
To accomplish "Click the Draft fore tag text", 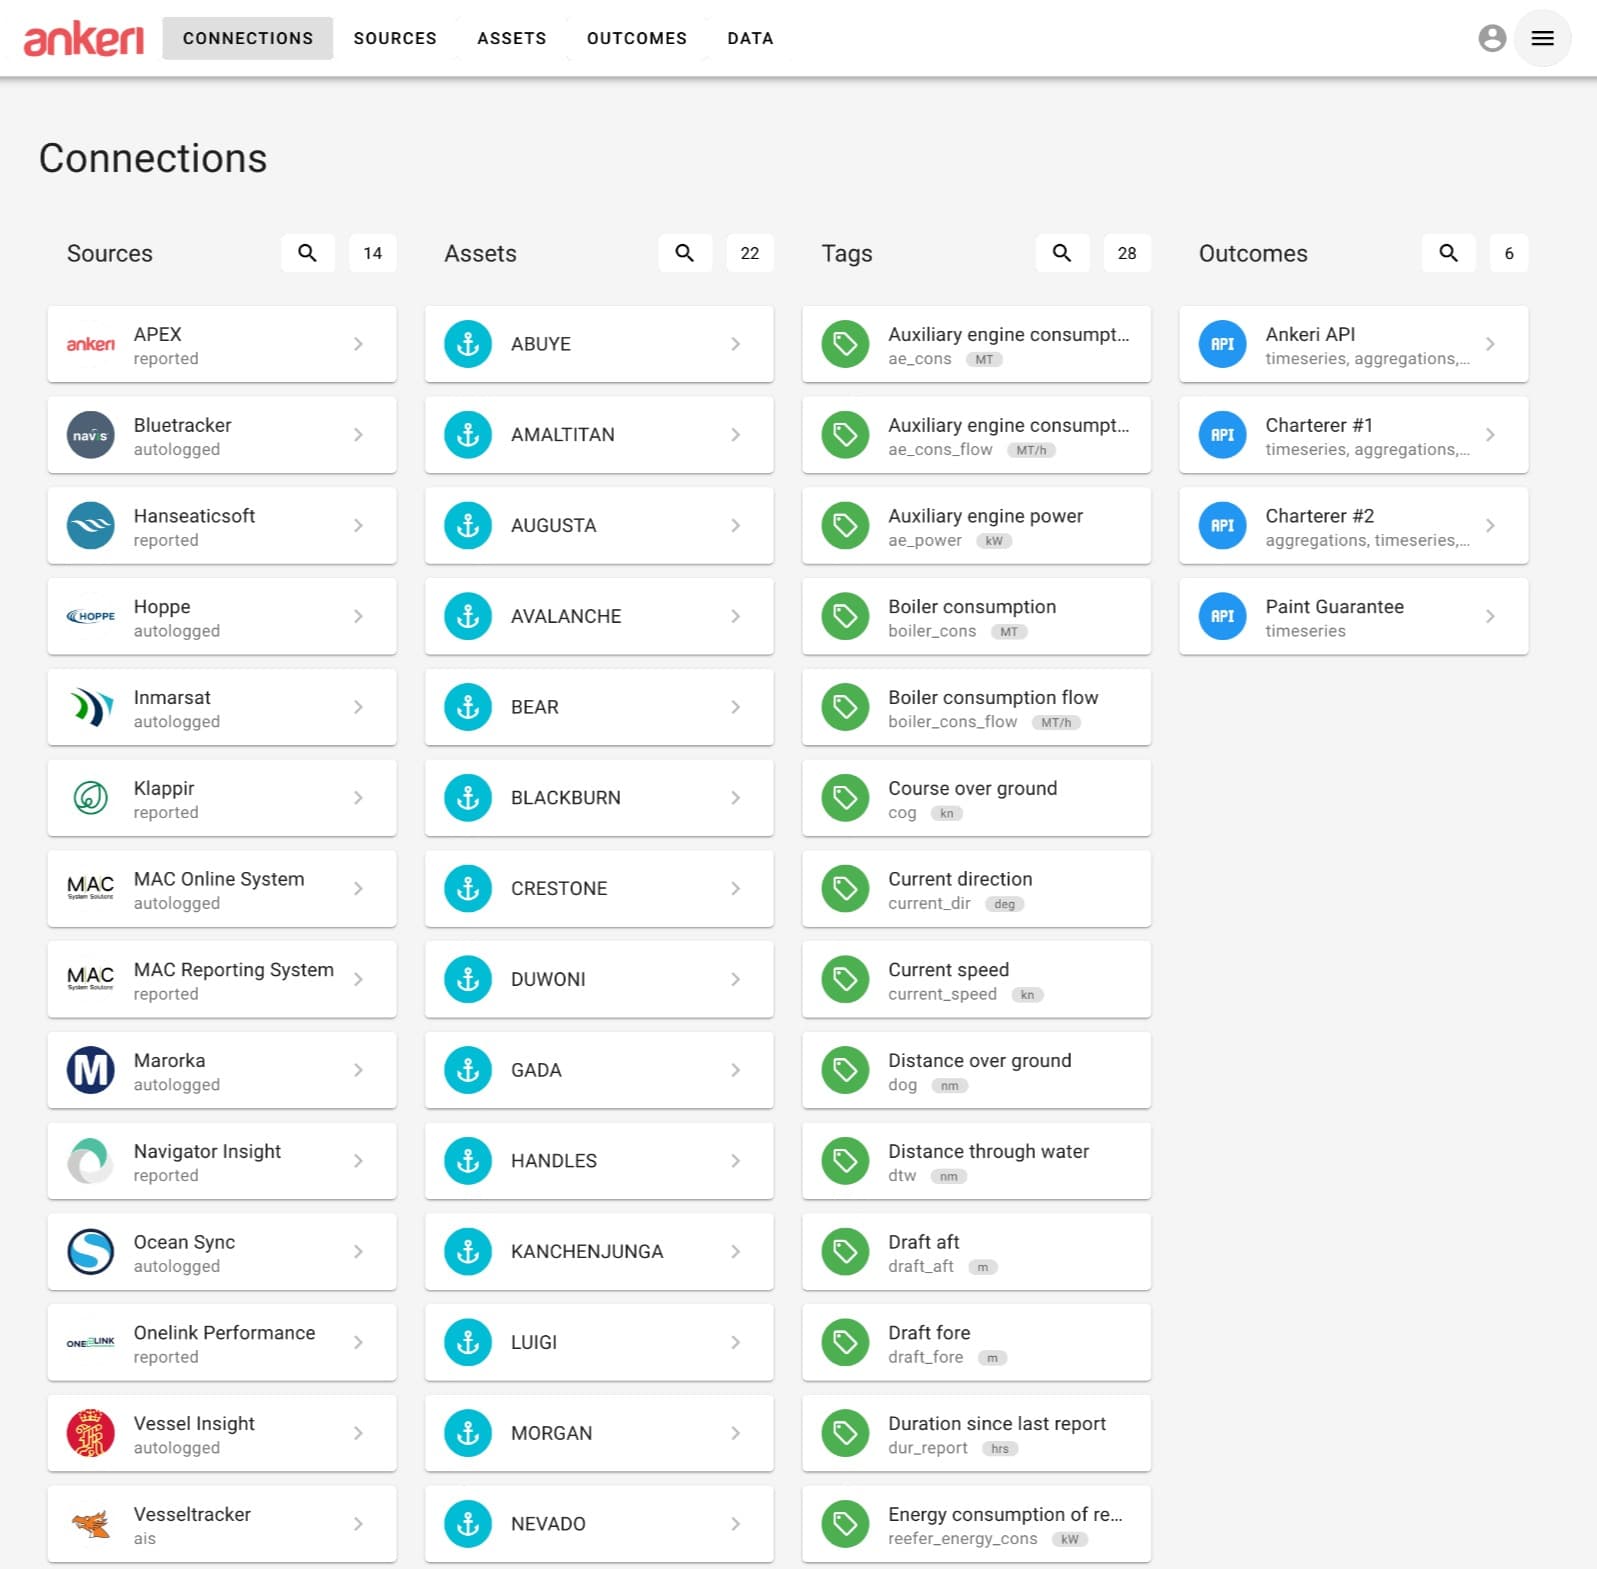I will 929,1333.
